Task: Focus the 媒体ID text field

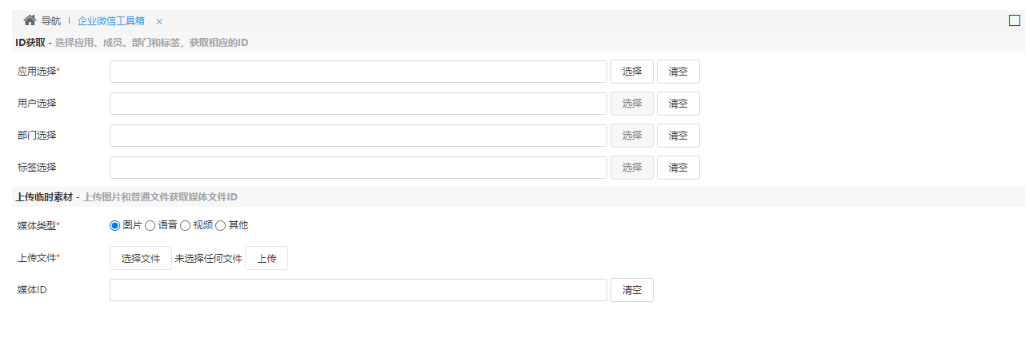Action: click(358, 290)
